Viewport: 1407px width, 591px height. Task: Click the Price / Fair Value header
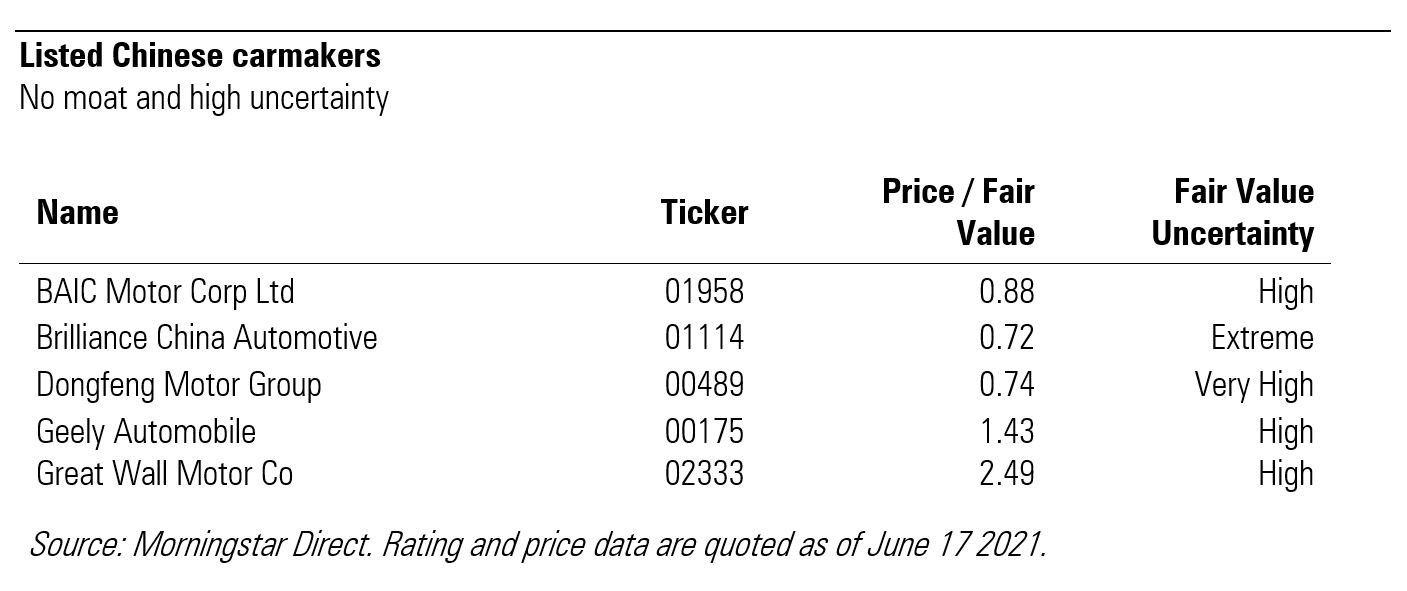pos(958,212)
